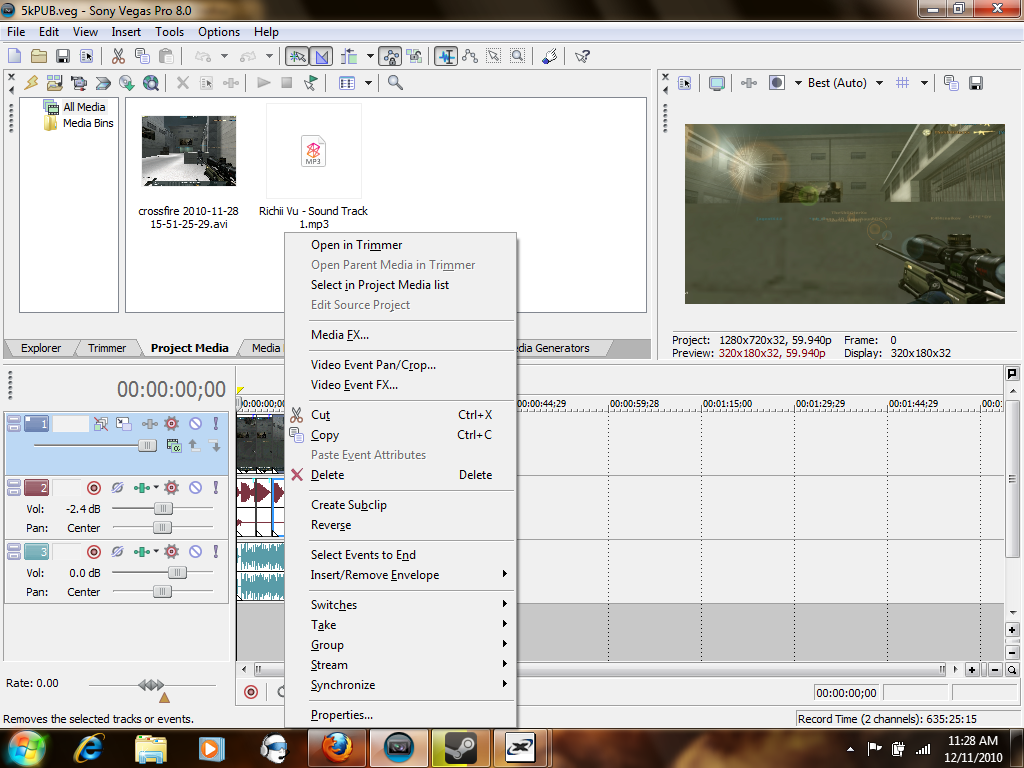
Task: Toggle Mute on audio track 2
Action: click(195, 488)
